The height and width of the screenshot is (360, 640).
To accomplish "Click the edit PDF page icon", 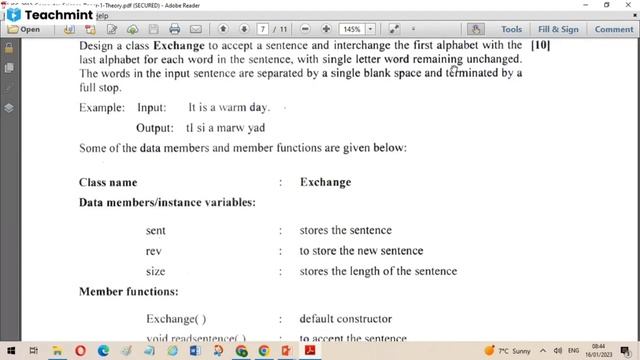I will [x=111, y=29].
